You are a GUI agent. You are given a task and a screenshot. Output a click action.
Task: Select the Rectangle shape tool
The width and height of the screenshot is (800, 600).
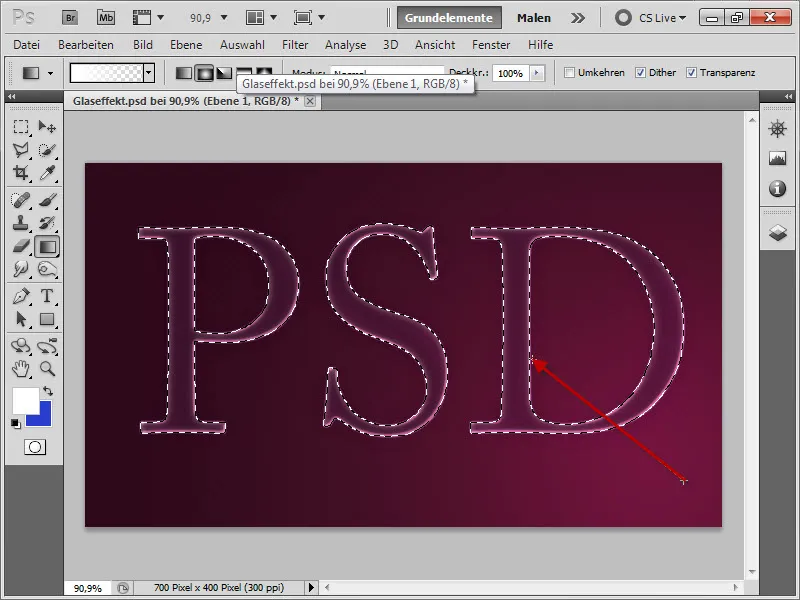point(47,319)
